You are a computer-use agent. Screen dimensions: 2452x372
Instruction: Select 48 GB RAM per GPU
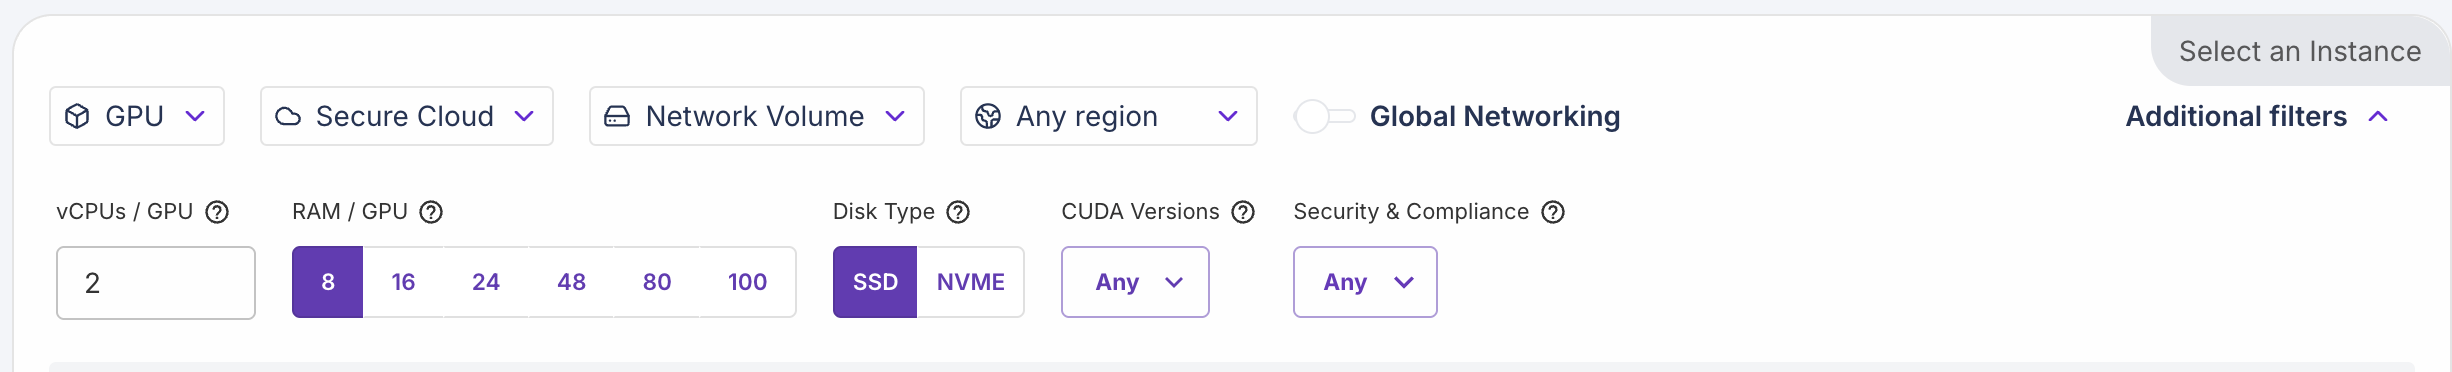pos(571,282)
